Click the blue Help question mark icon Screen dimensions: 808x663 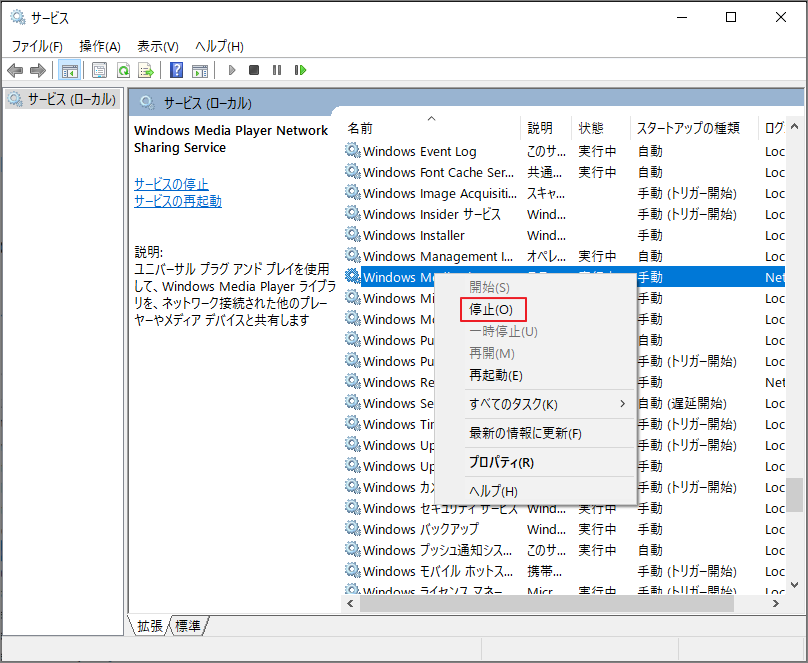coord(176,70)
